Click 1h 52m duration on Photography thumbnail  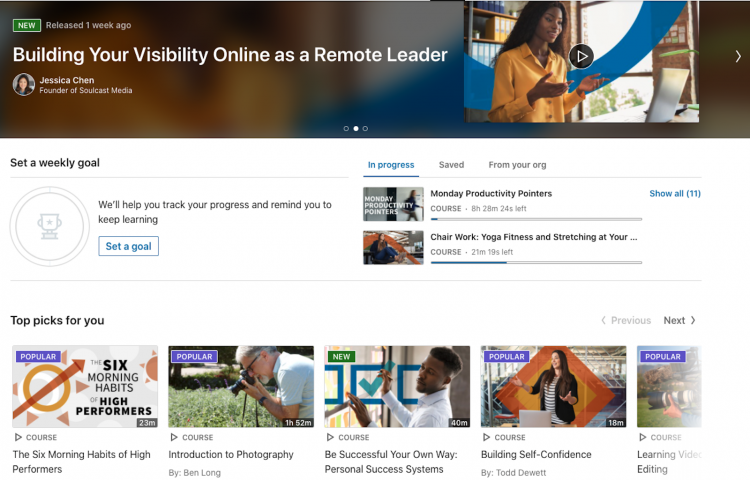298,423
